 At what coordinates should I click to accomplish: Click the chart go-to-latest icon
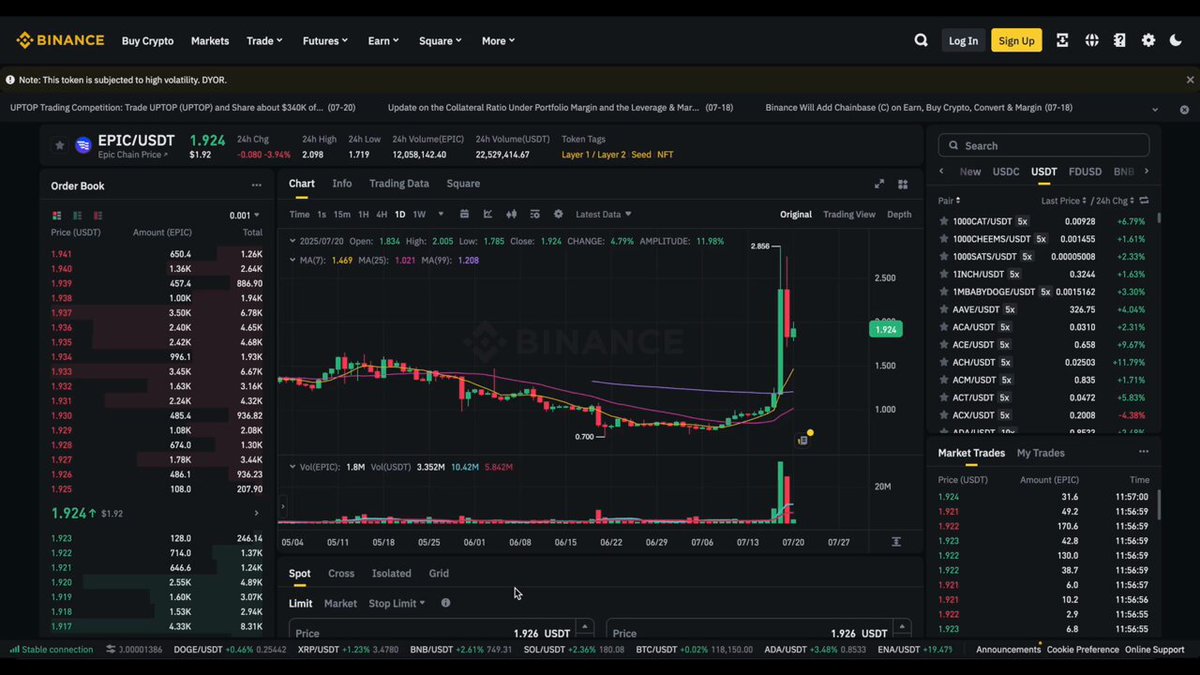click(x=896, y=541)
